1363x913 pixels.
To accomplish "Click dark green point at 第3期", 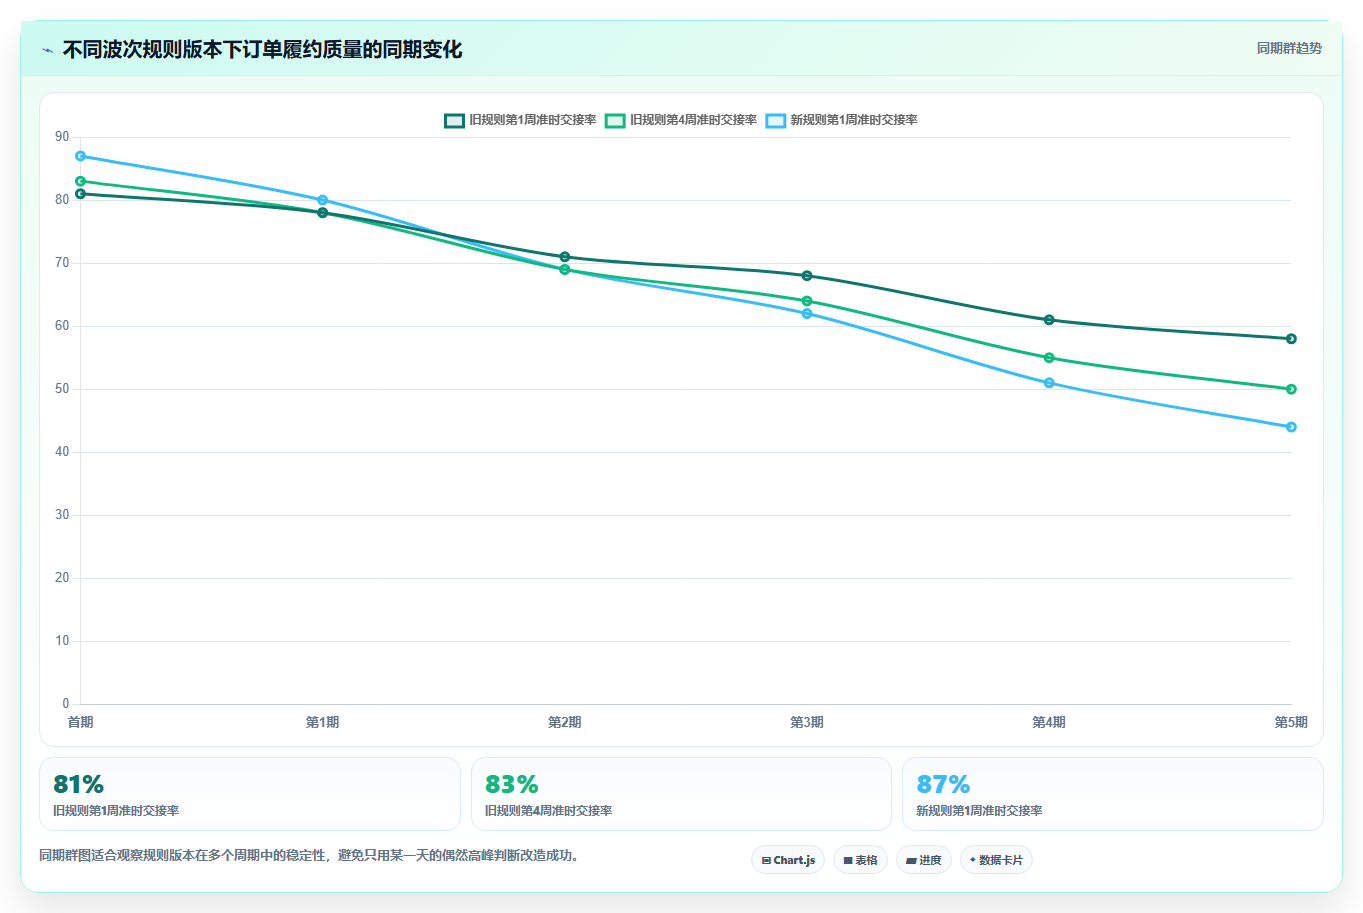I will click(x=807, y=276).
